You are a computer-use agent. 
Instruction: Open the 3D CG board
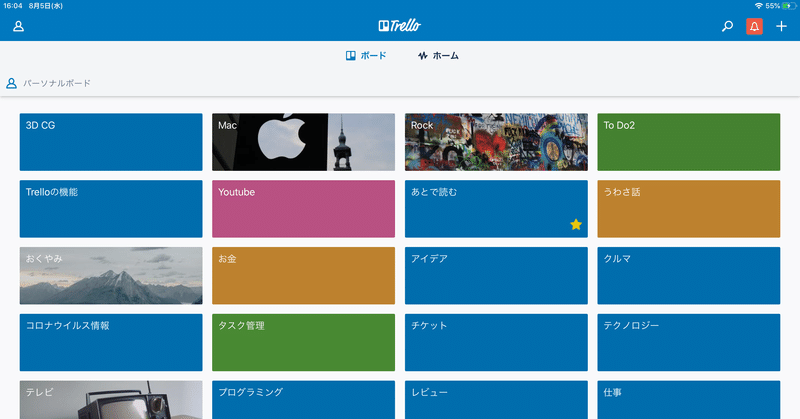click(111, 142)
